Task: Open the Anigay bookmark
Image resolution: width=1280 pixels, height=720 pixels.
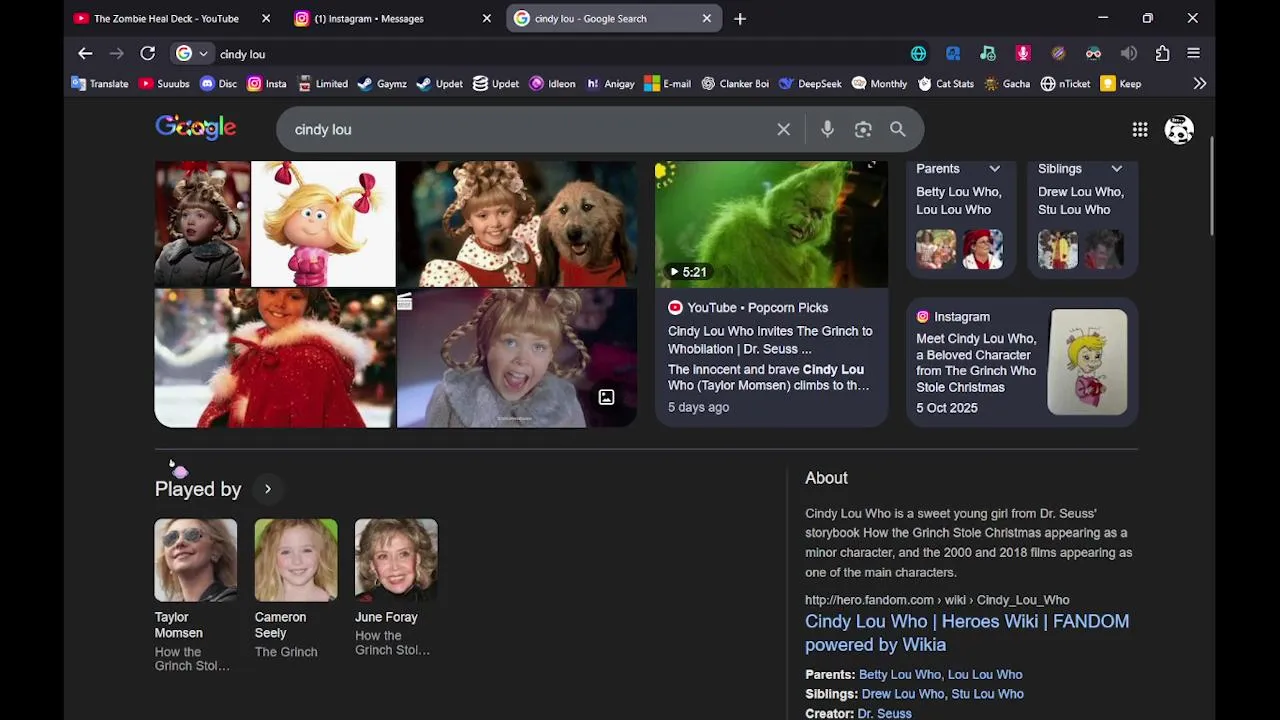Action: (610, 84)
